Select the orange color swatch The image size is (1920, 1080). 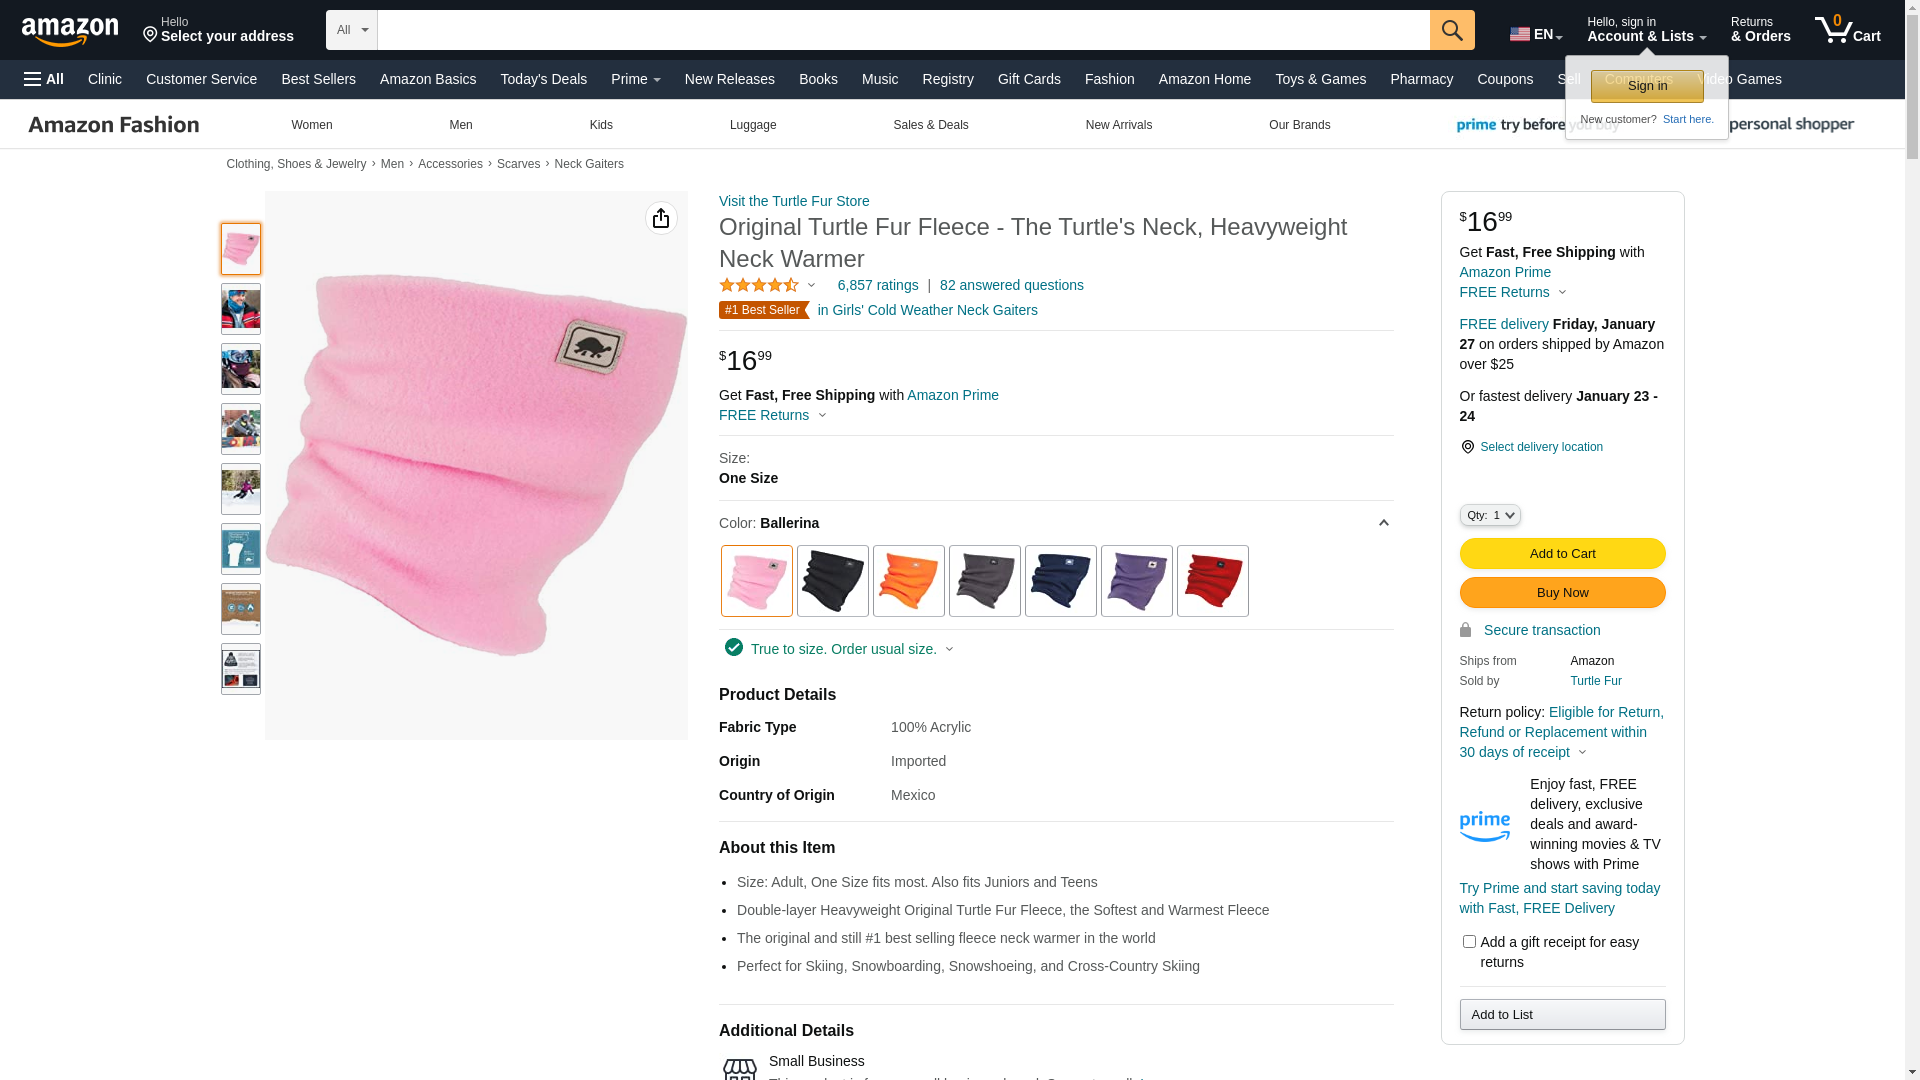908,581
